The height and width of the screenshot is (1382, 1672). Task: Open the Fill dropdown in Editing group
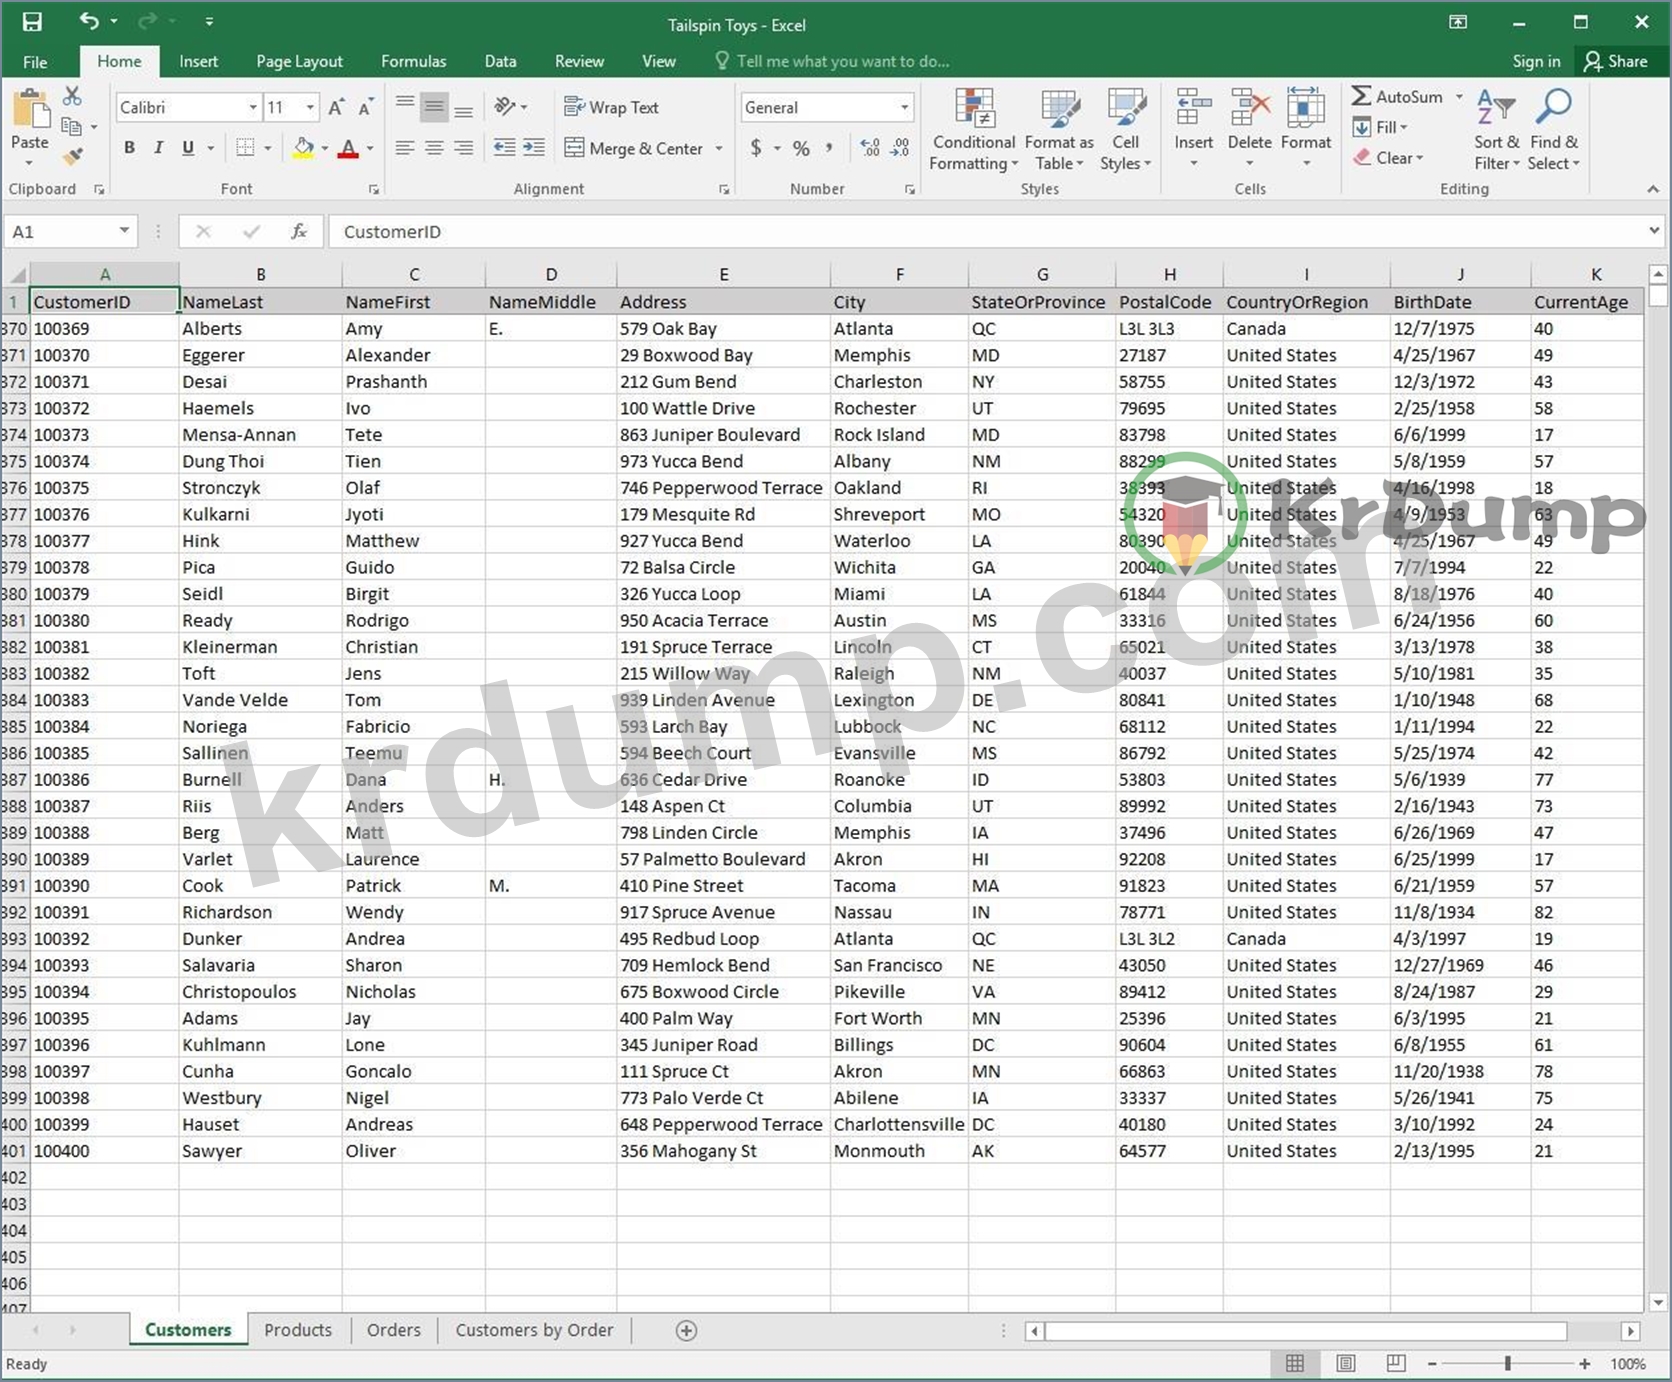[1380, 127]
